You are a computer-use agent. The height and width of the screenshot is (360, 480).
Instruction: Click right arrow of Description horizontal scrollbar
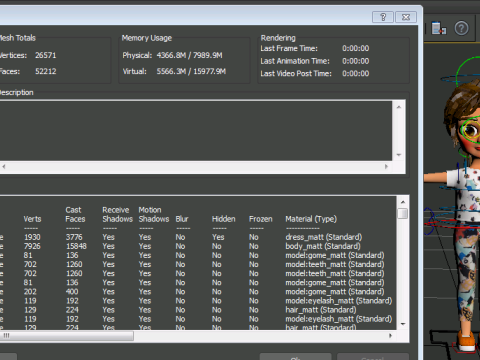pos(386,166)
